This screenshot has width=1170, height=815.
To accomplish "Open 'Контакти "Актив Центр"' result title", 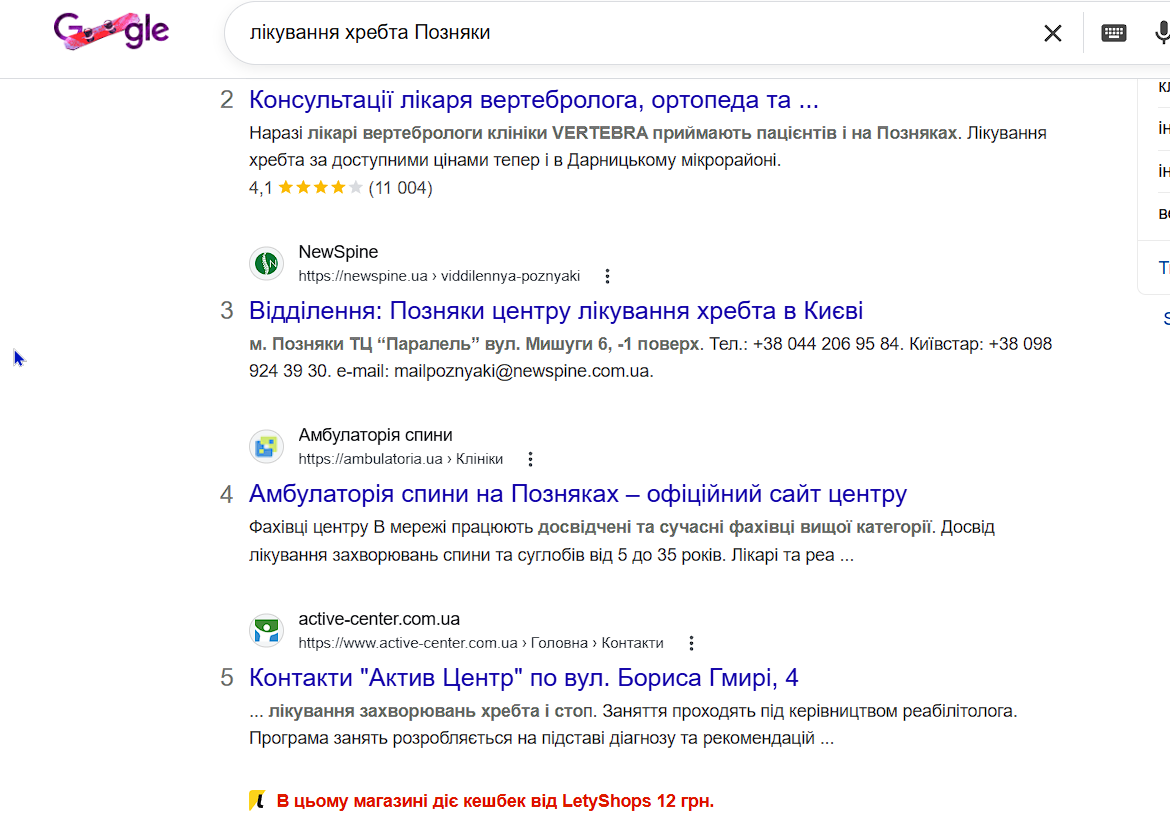I will (523, 678).
